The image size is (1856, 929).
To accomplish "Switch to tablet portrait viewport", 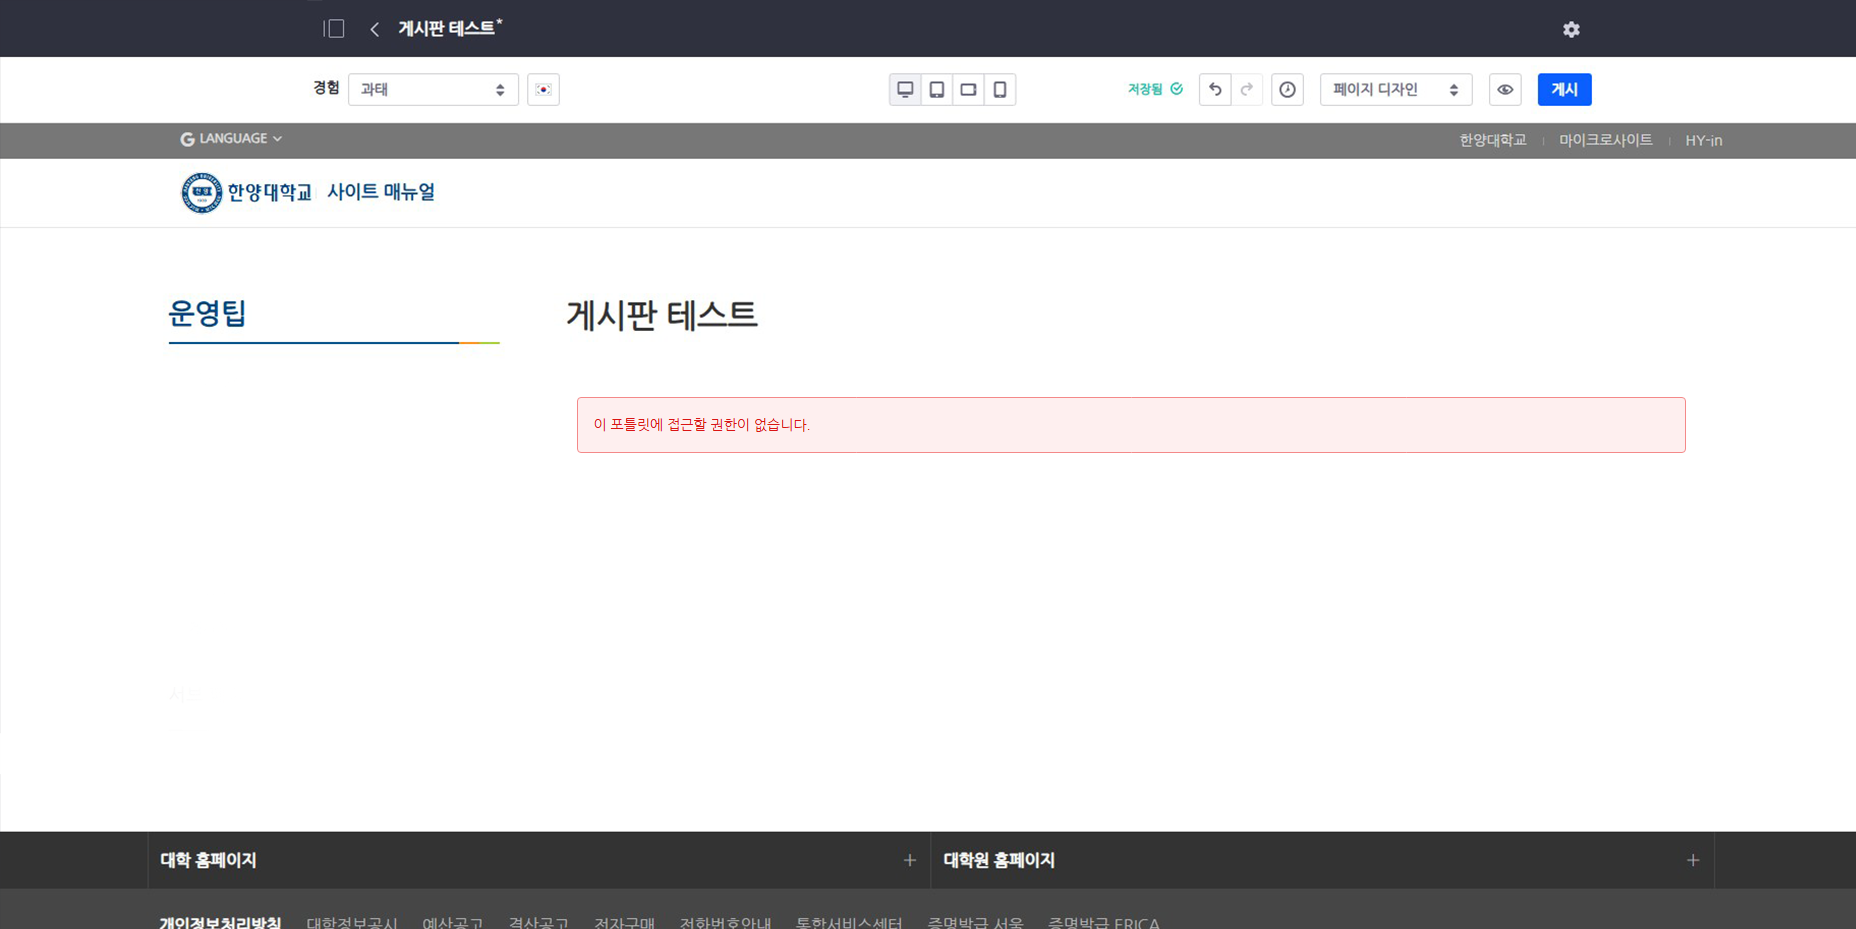I will pyautogui.click(x=937, y=90).
